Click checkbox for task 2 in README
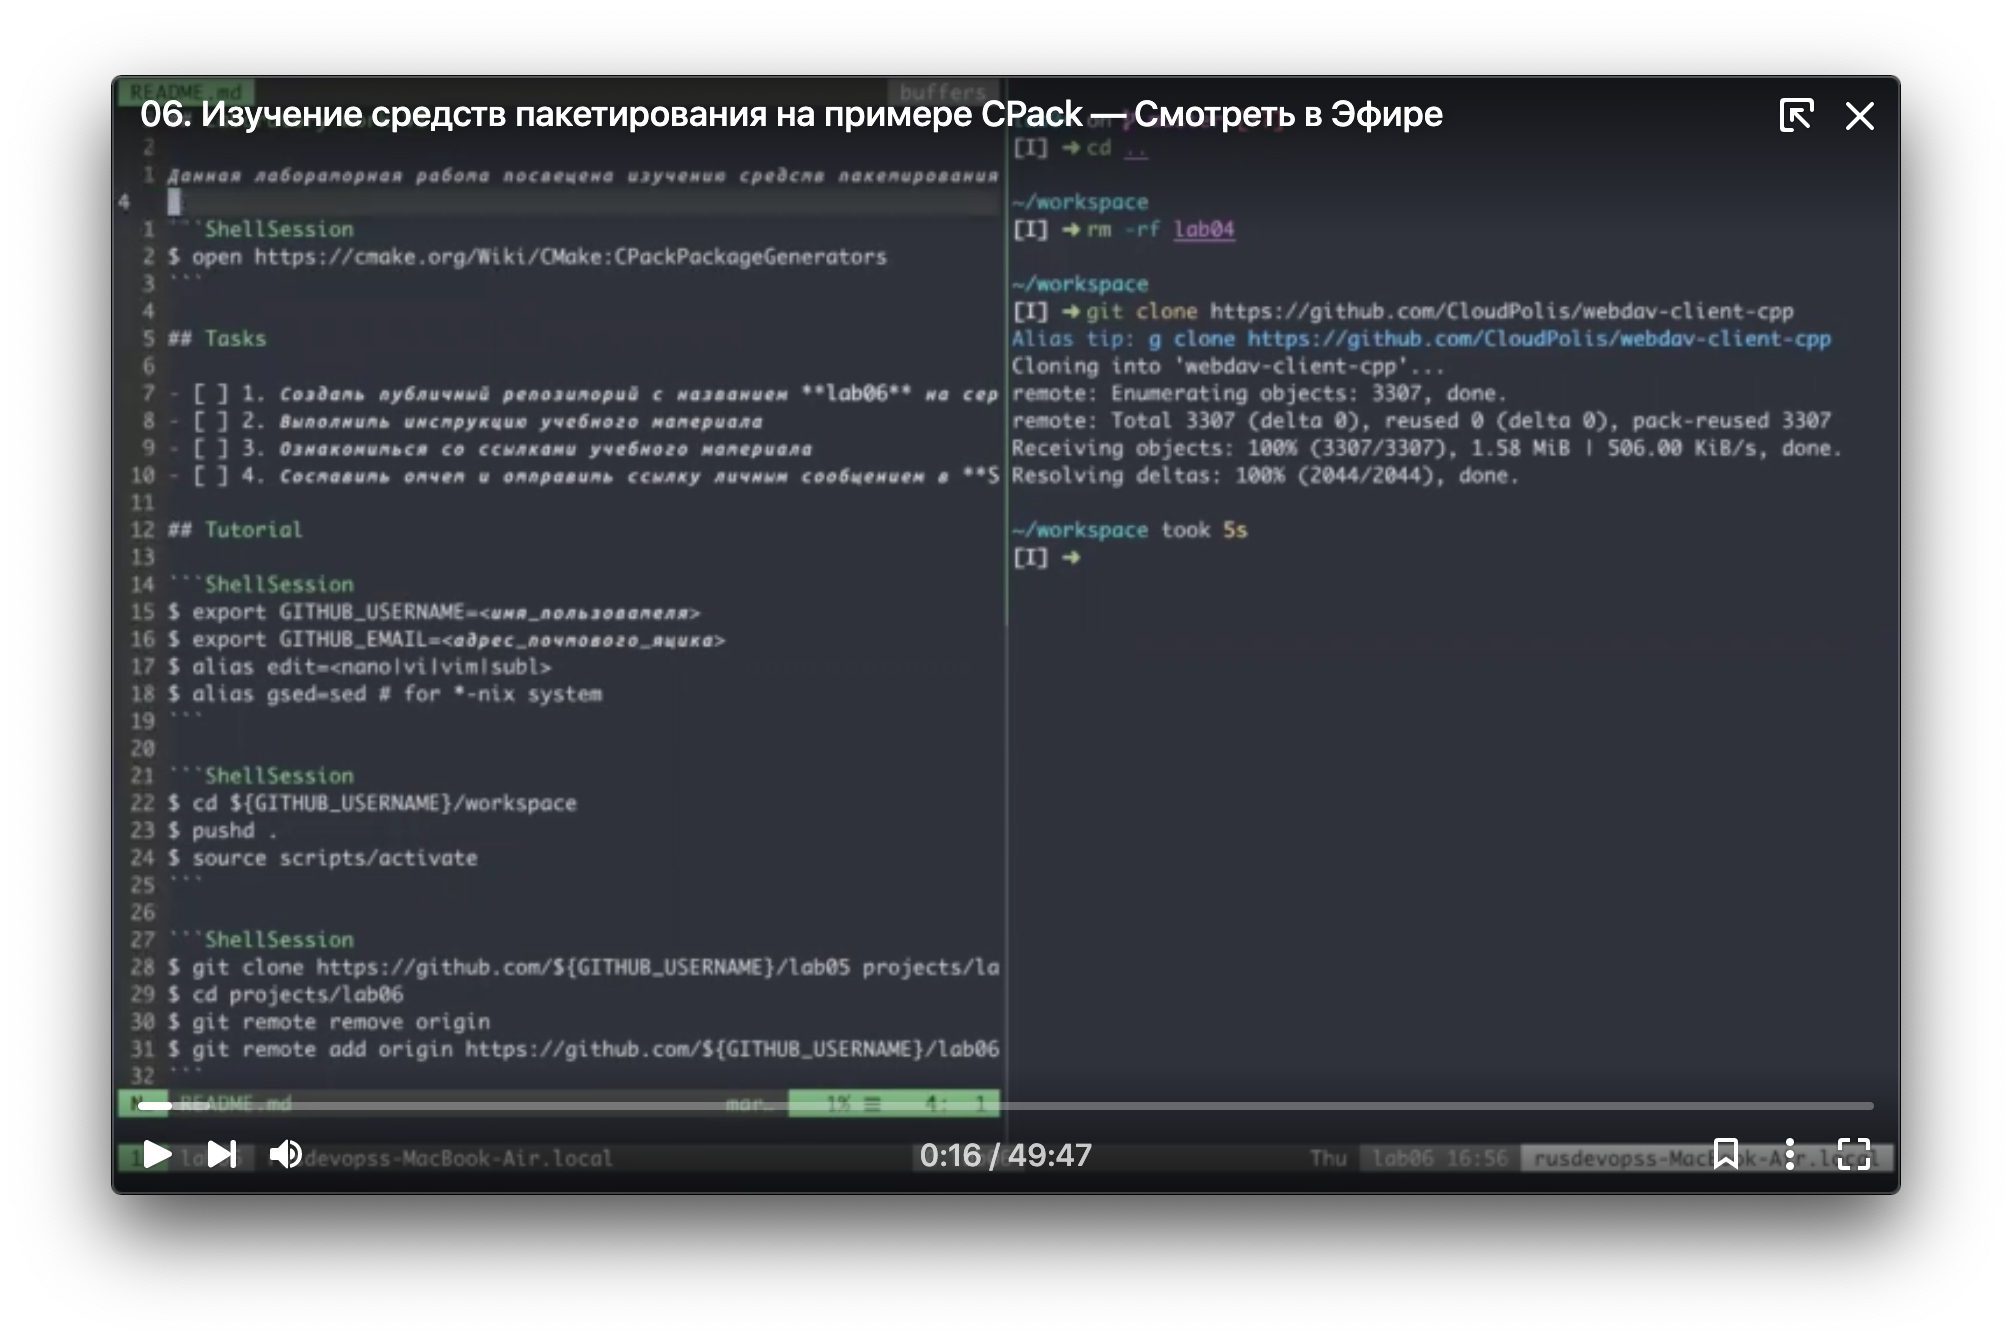 [210, 421]
